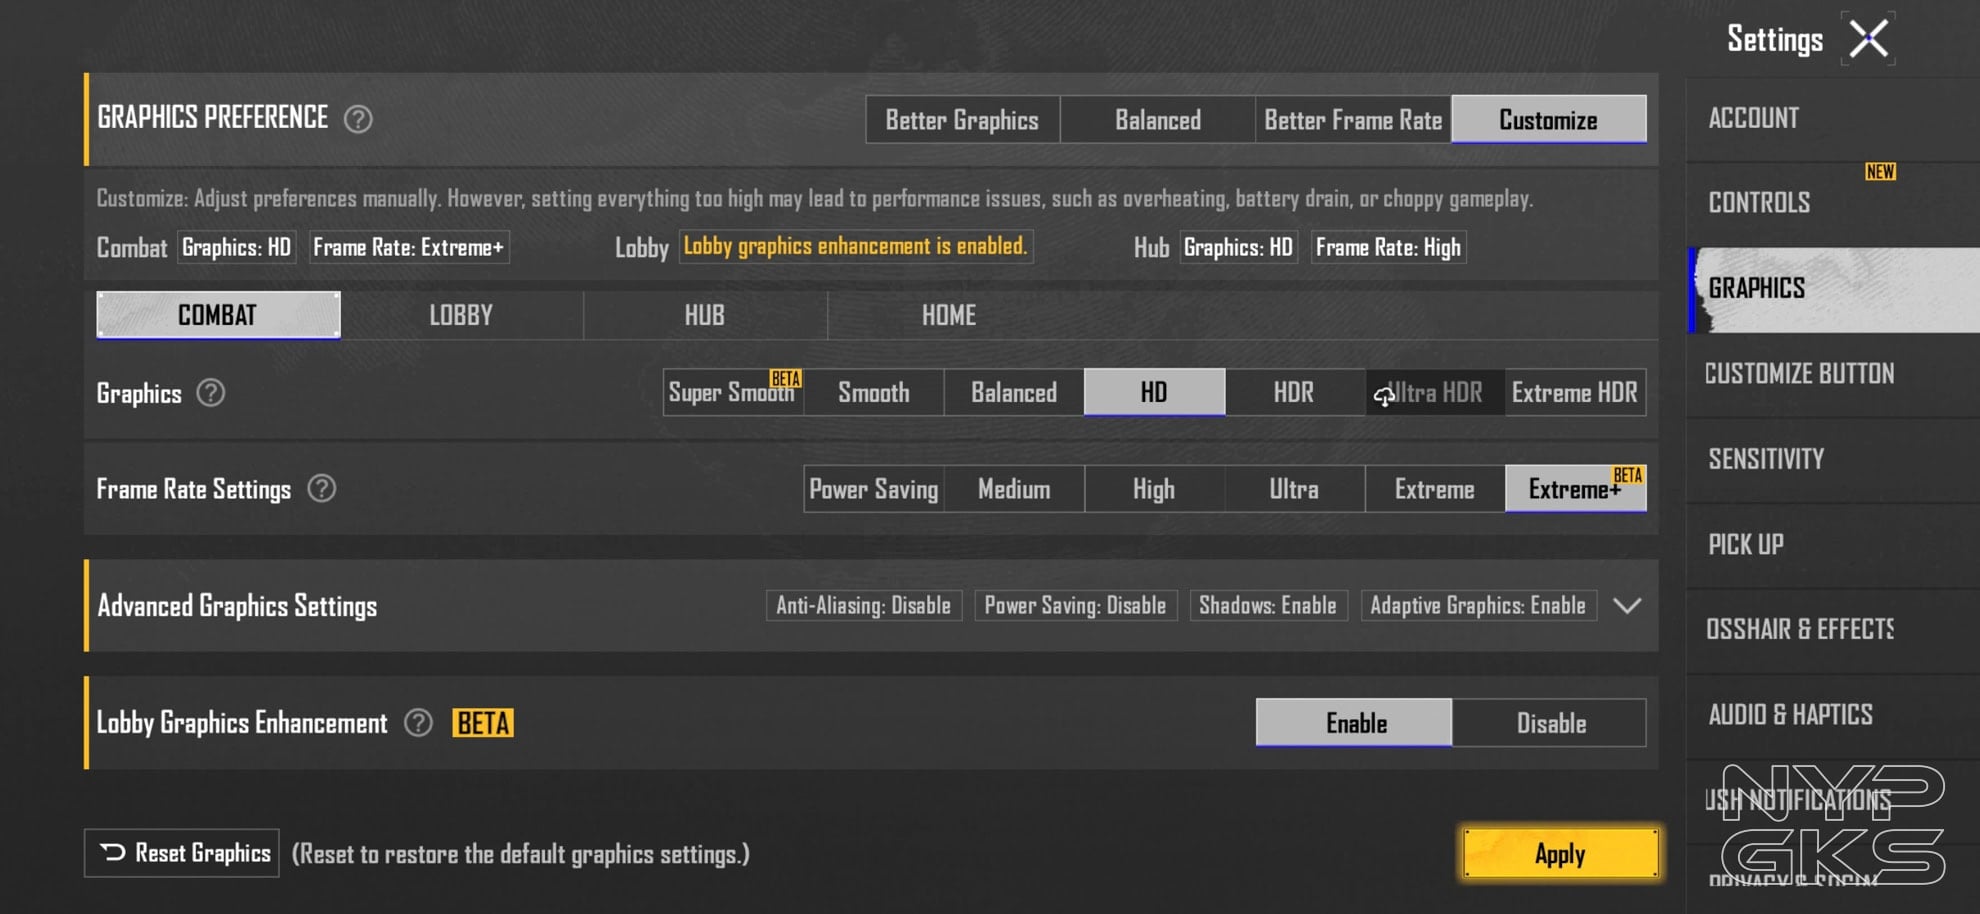Set frame rate to High
Viewport: 1980px width, 914px height.
pos(1154,489)
